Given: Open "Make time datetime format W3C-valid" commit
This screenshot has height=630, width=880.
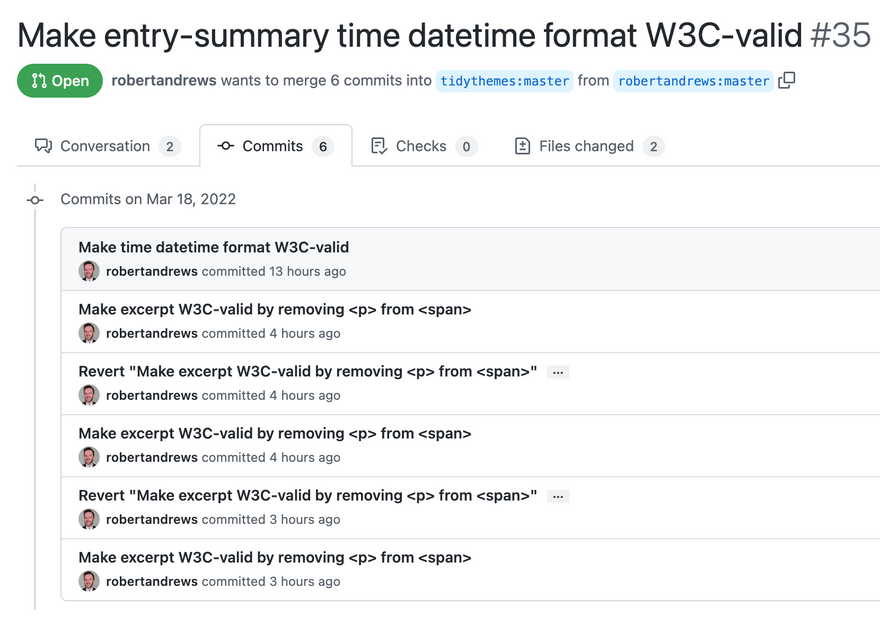Looking at the screenshot, I should point(214,247).
